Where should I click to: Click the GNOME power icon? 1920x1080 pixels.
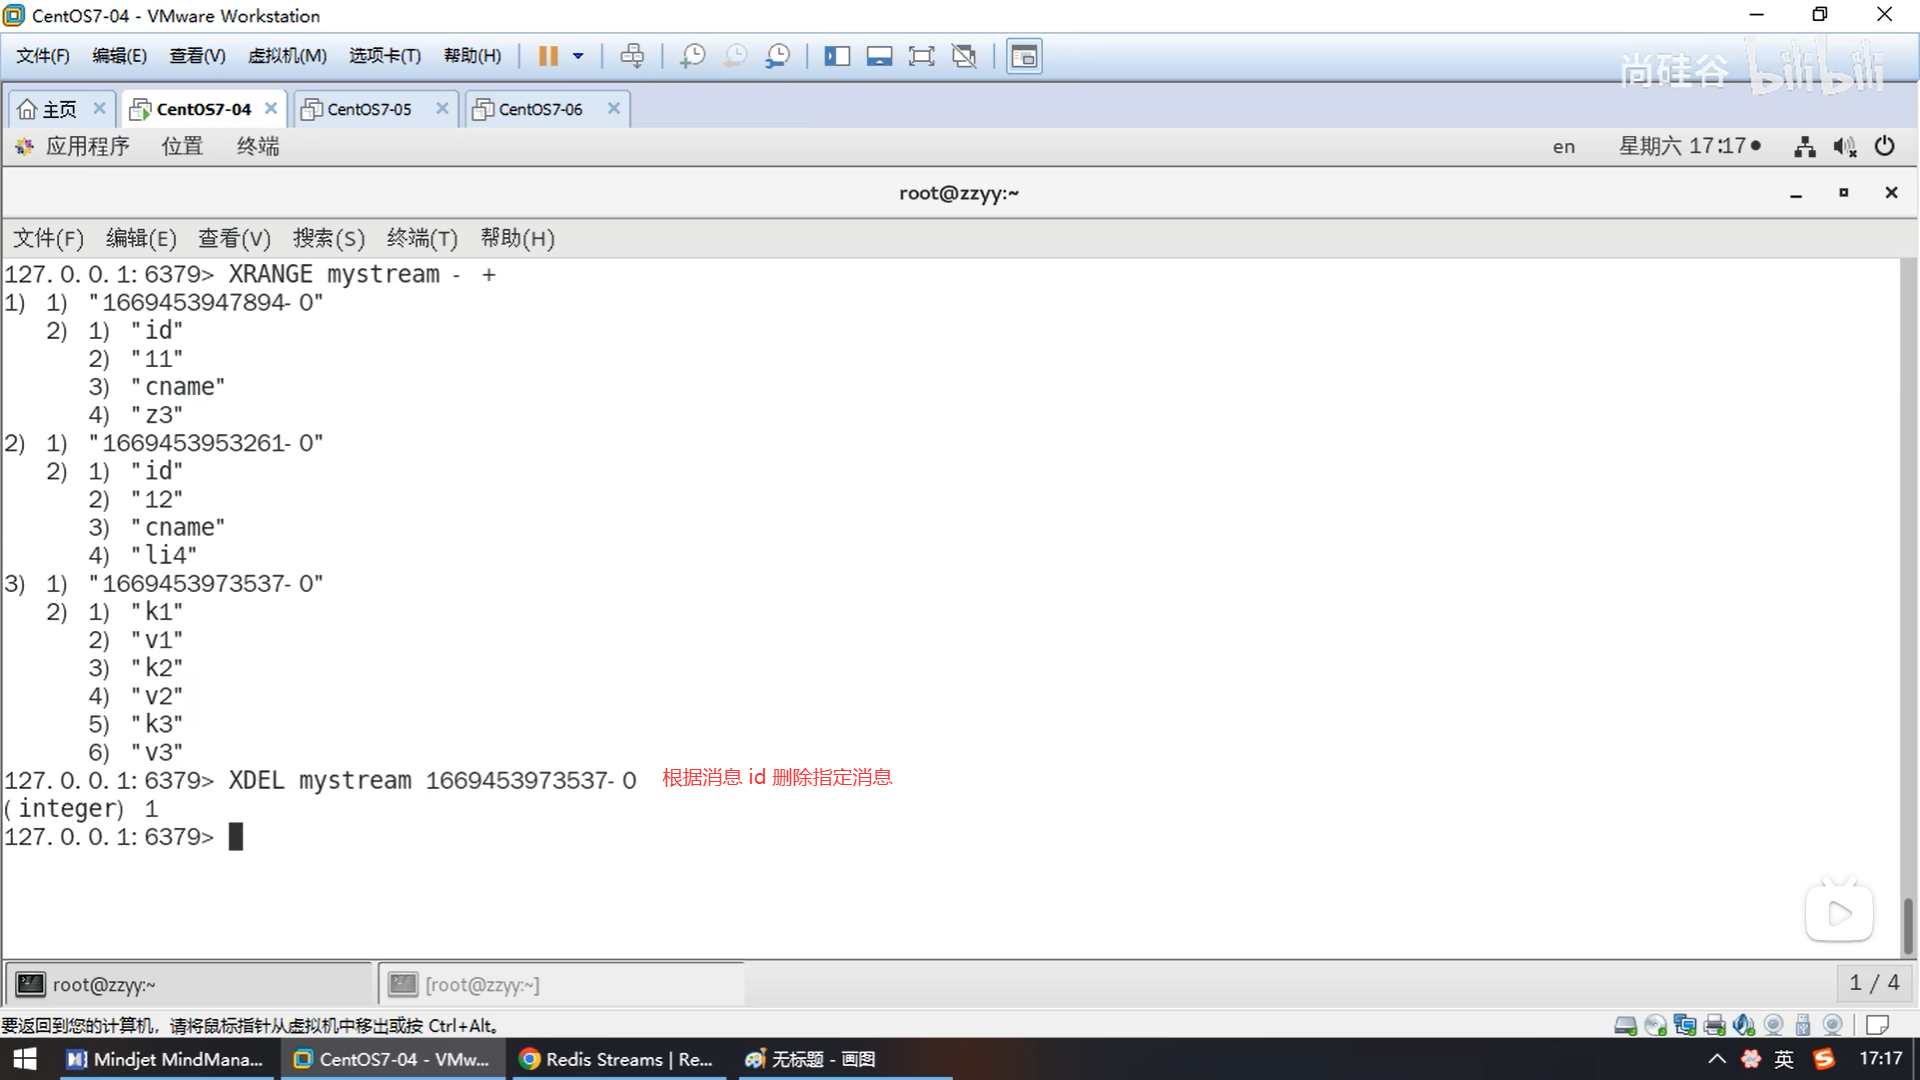point(1884,146)
